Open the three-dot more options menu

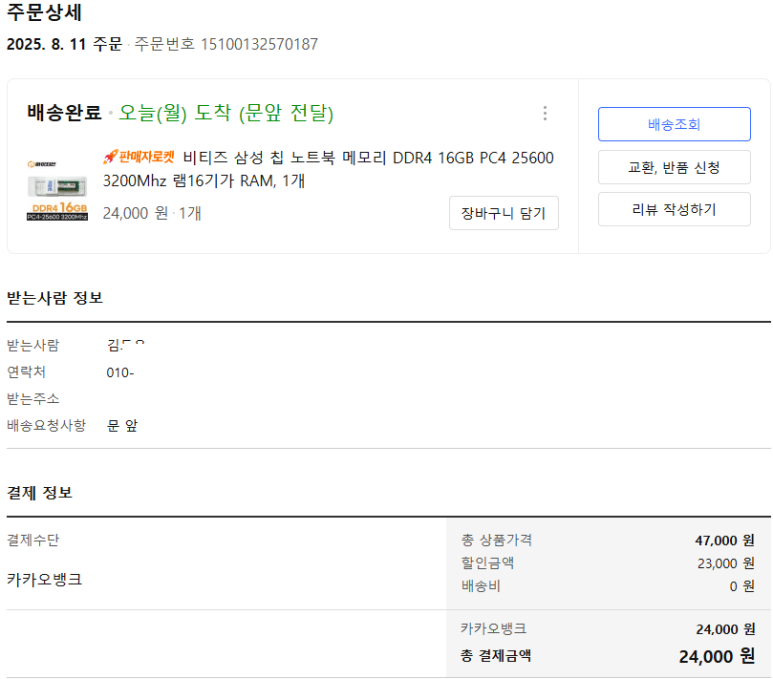(x=545, y=113)
